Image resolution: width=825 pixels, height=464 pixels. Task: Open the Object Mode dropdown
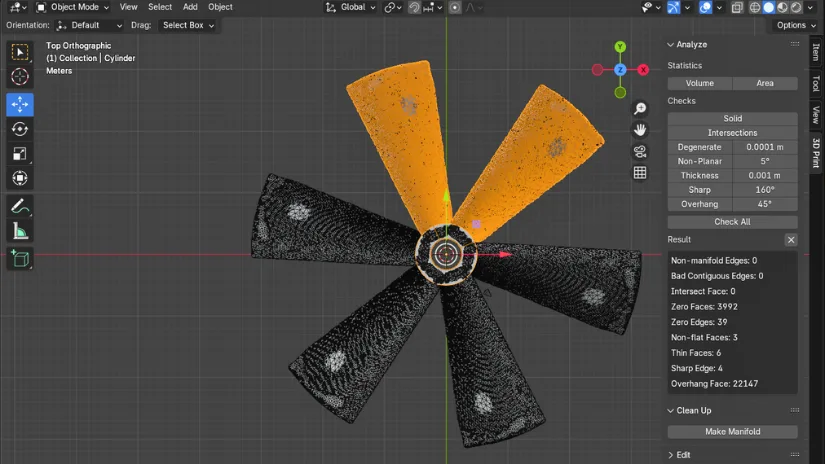click(x=73, y=7)
